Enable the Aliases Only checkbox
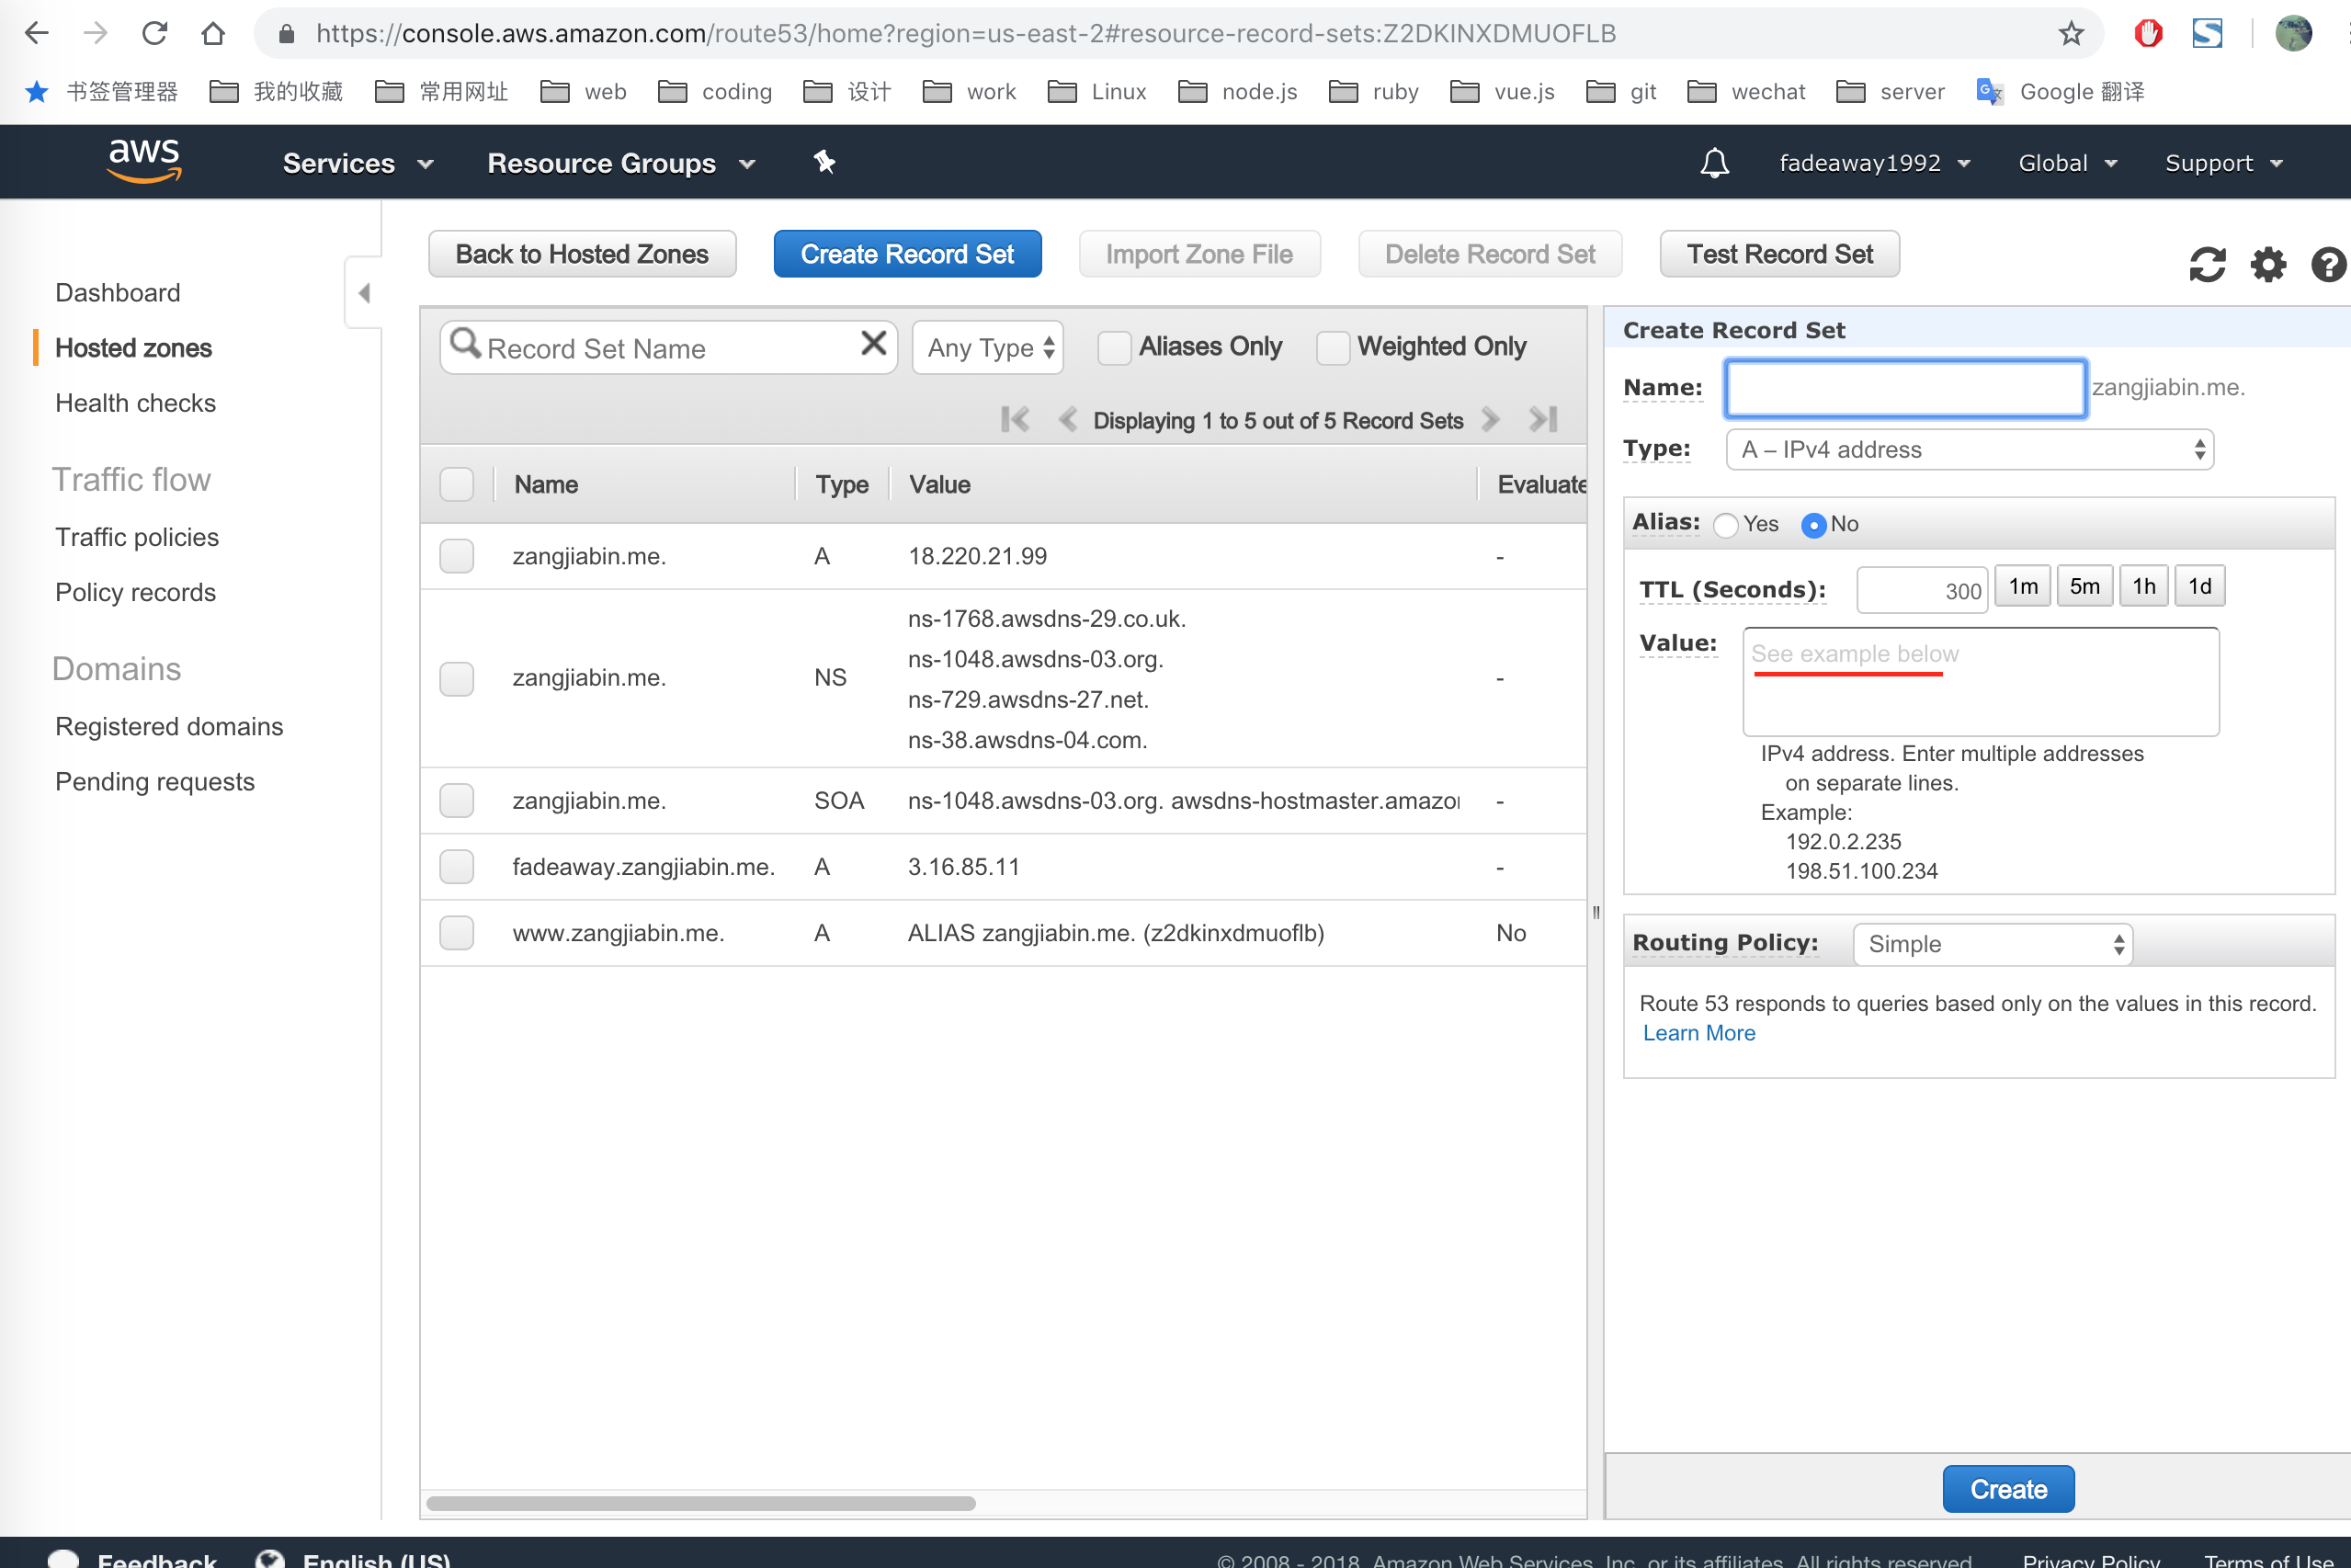Screen dimensions: 2351x1568 pyautogui.click(x=1114, y=348)
